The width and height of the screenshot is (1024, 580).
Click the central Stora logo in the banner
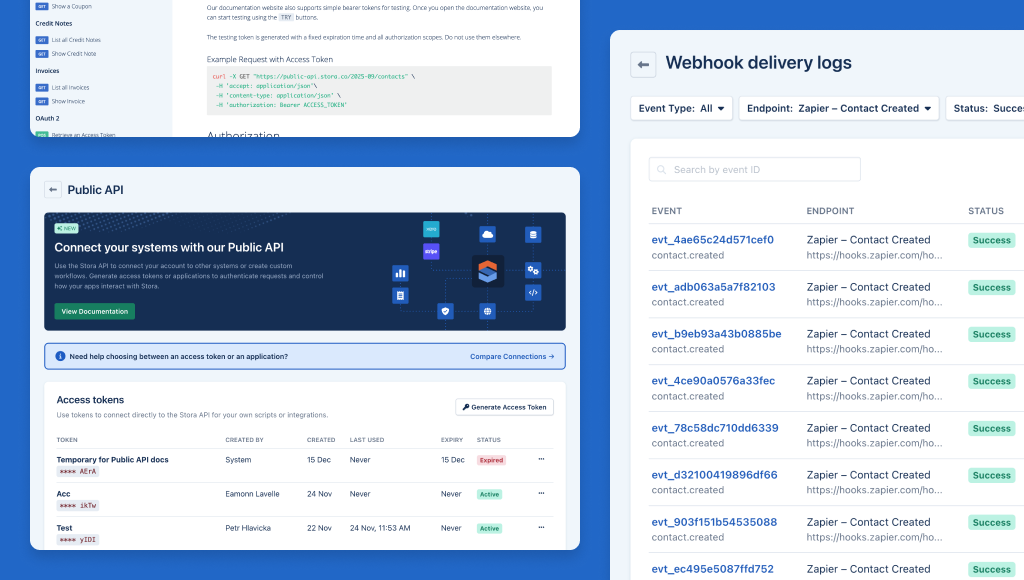coord(488,271)
